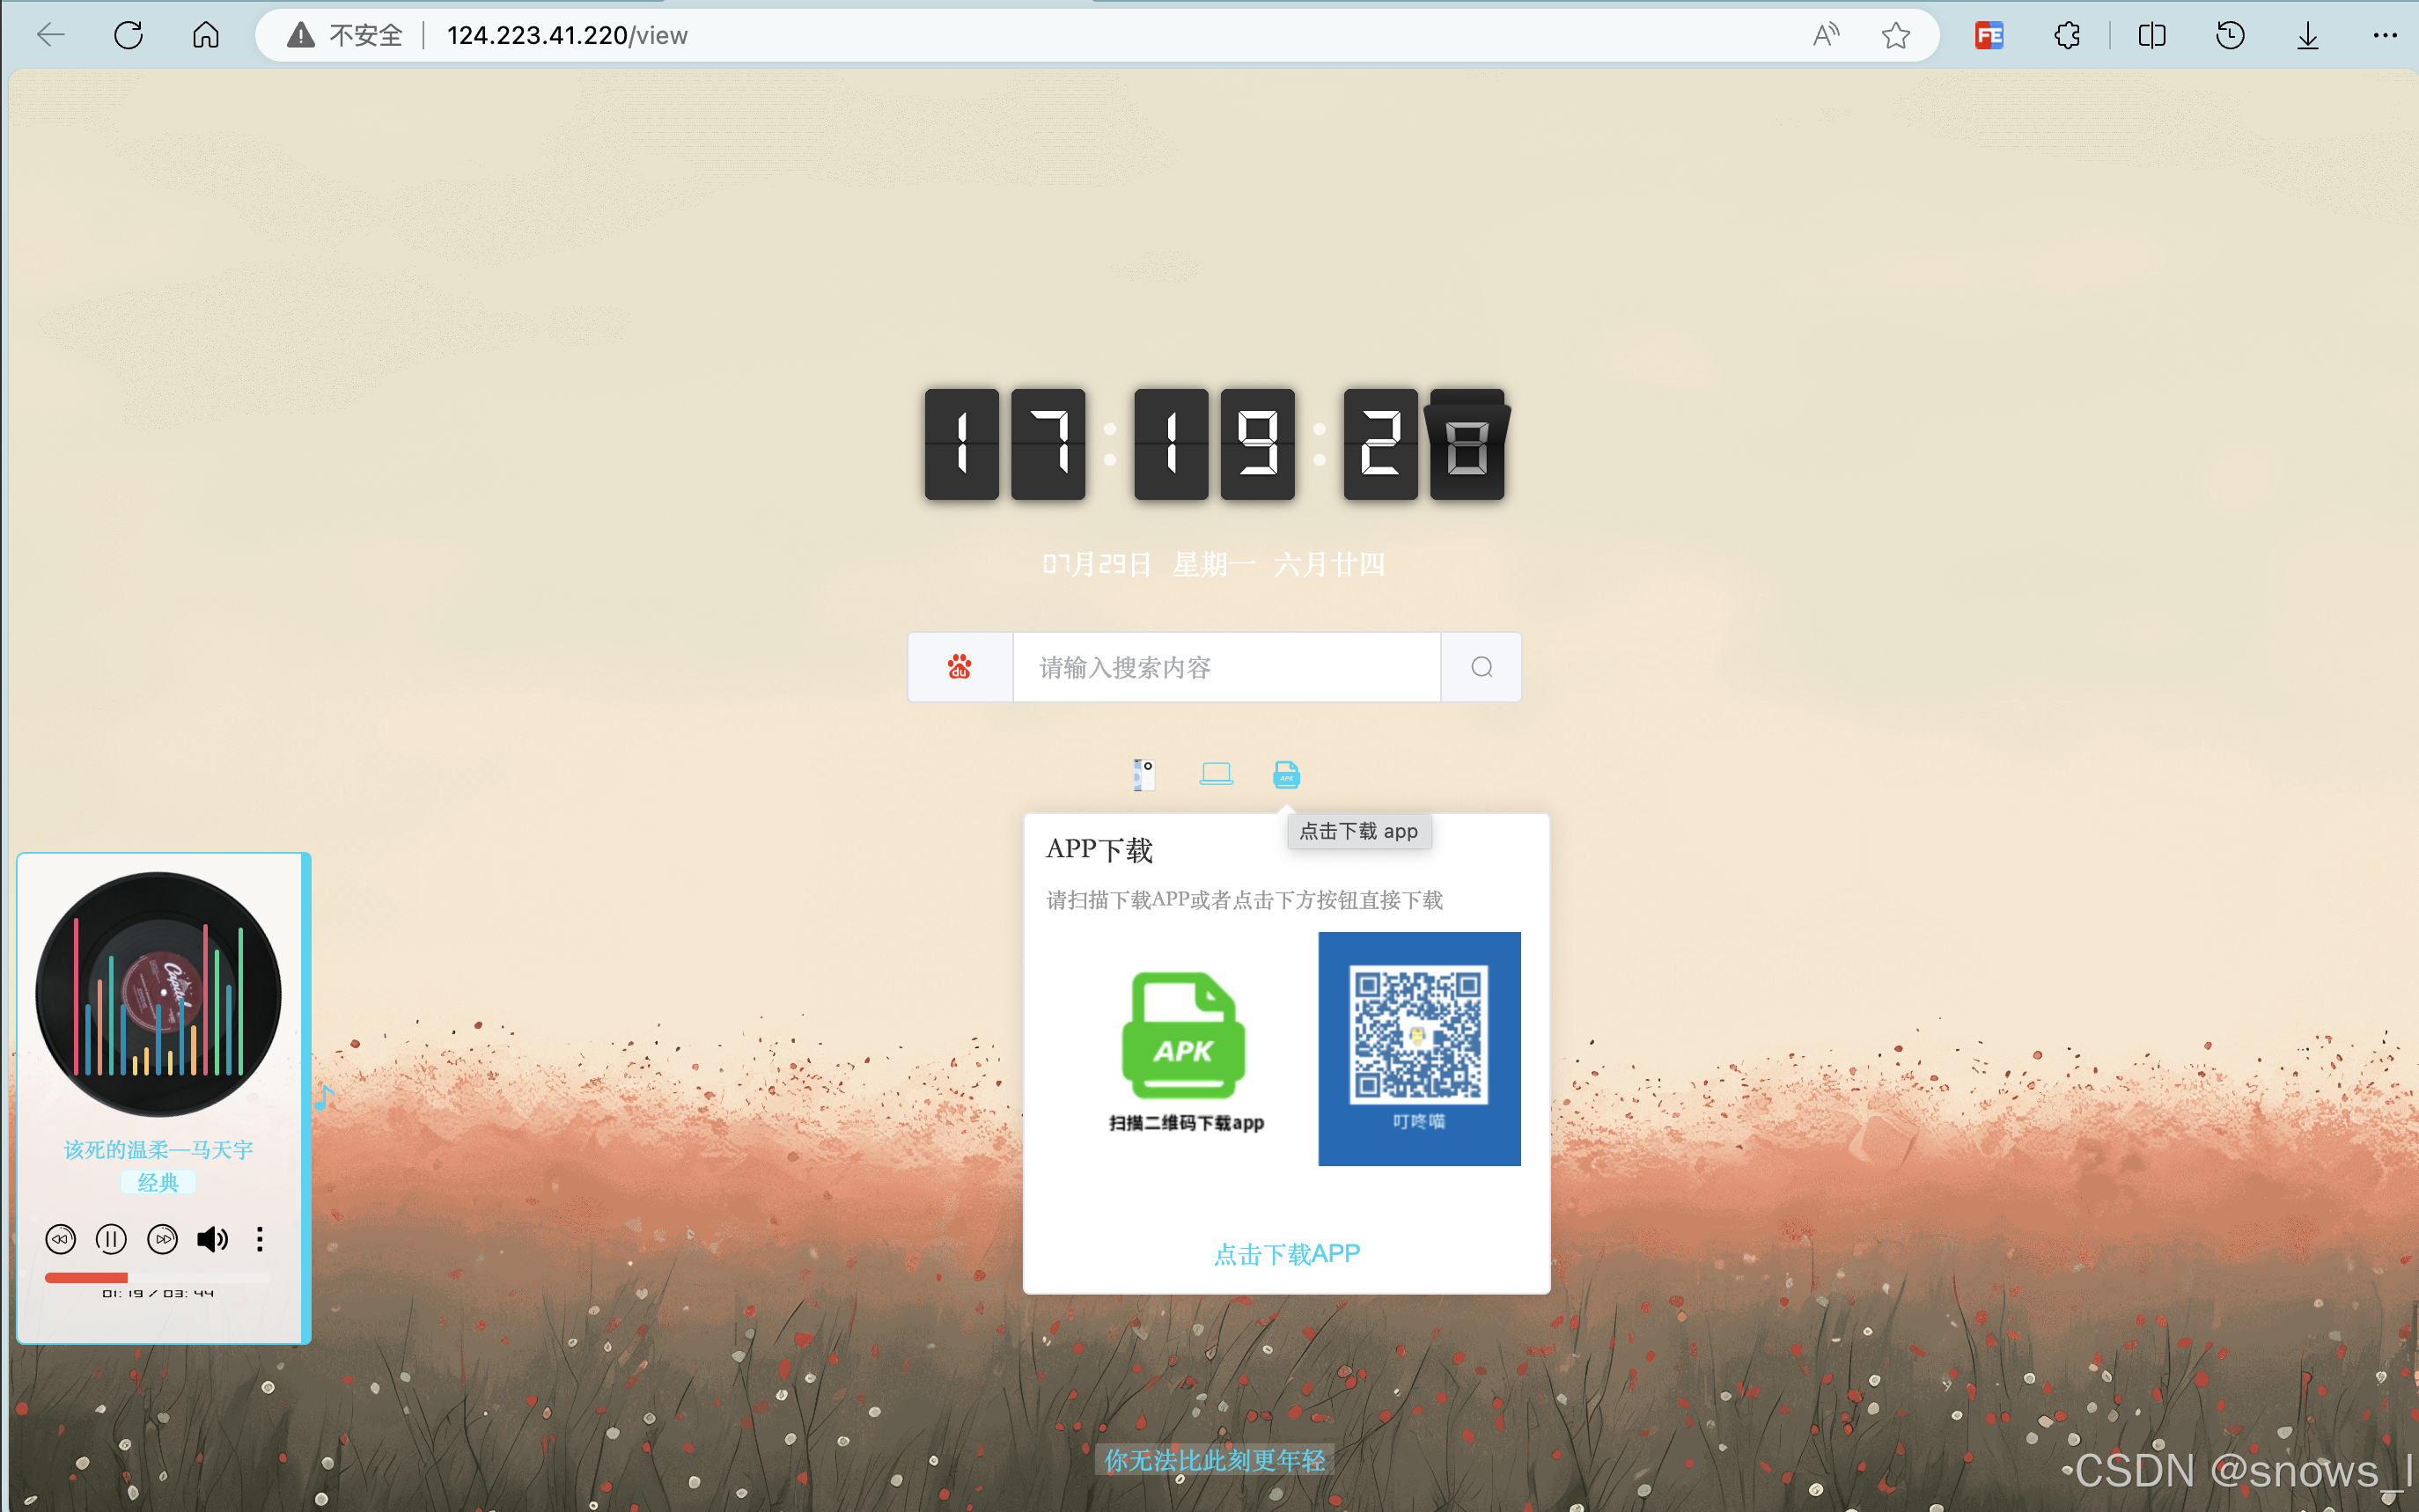Click the 经典 genre tag
Screen dimensions: 2419x1512
click(x=158, y=1183)
